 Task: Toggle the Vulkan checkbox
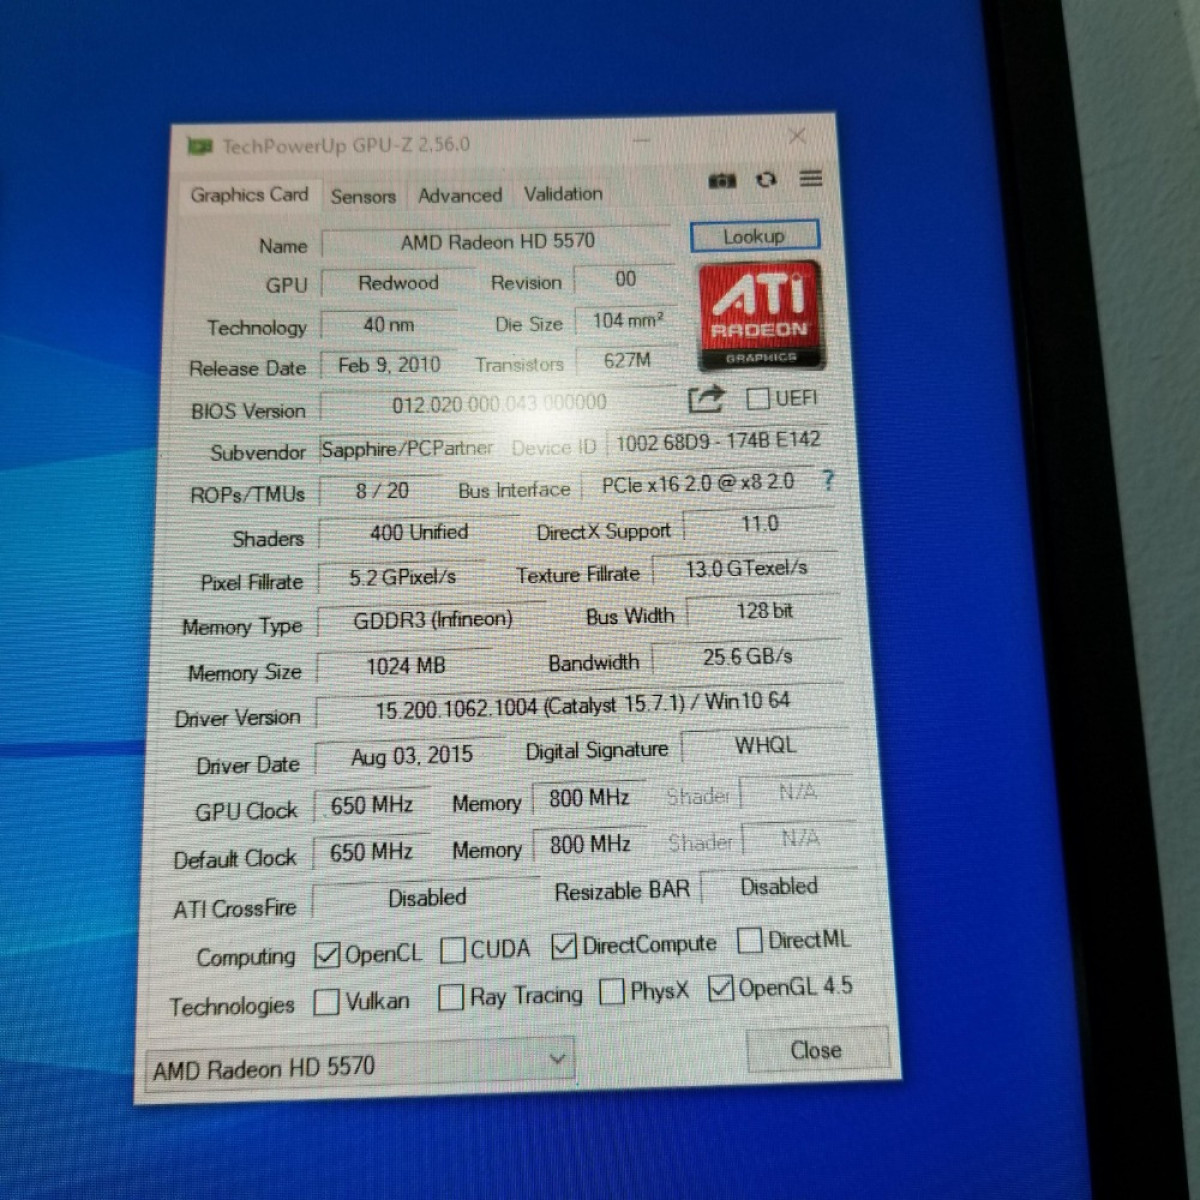tap(326, 1002)
